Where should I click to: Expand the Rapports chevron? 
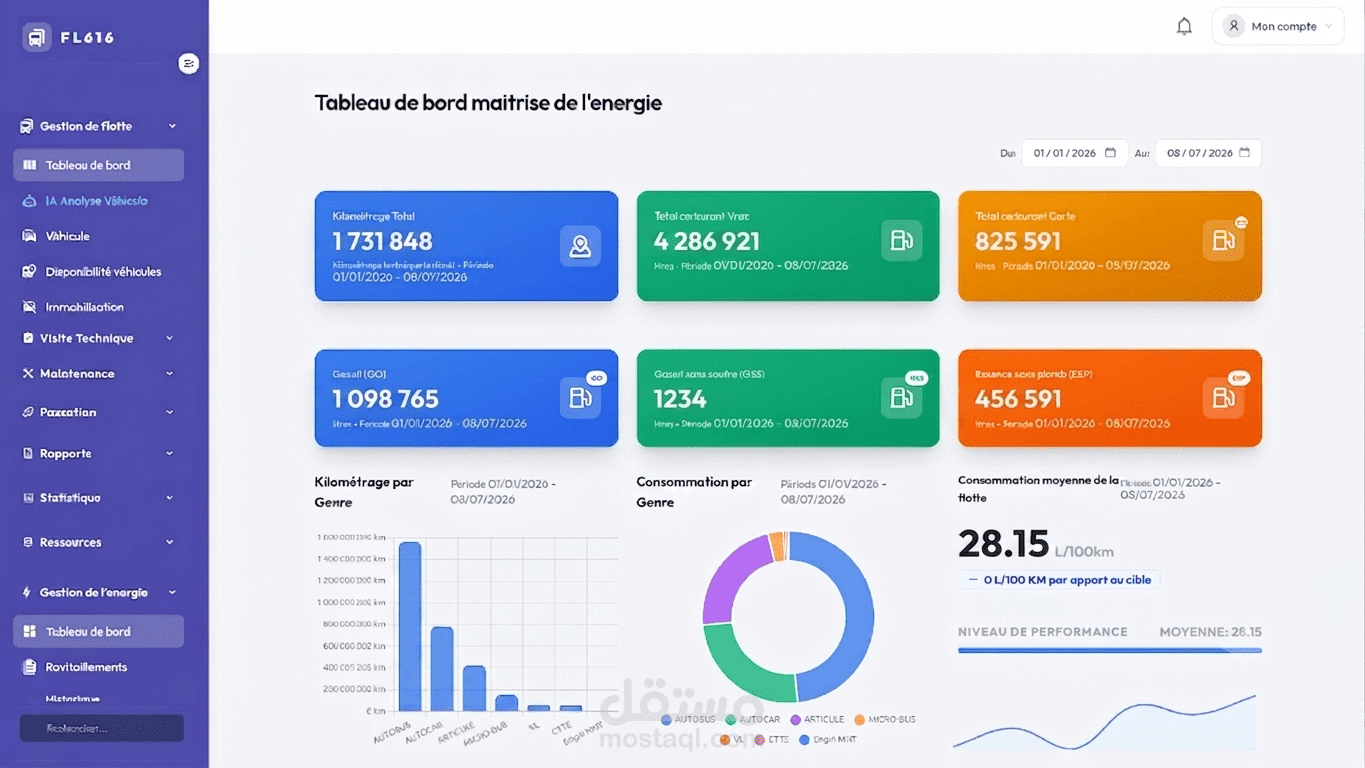tap(169, 454)
